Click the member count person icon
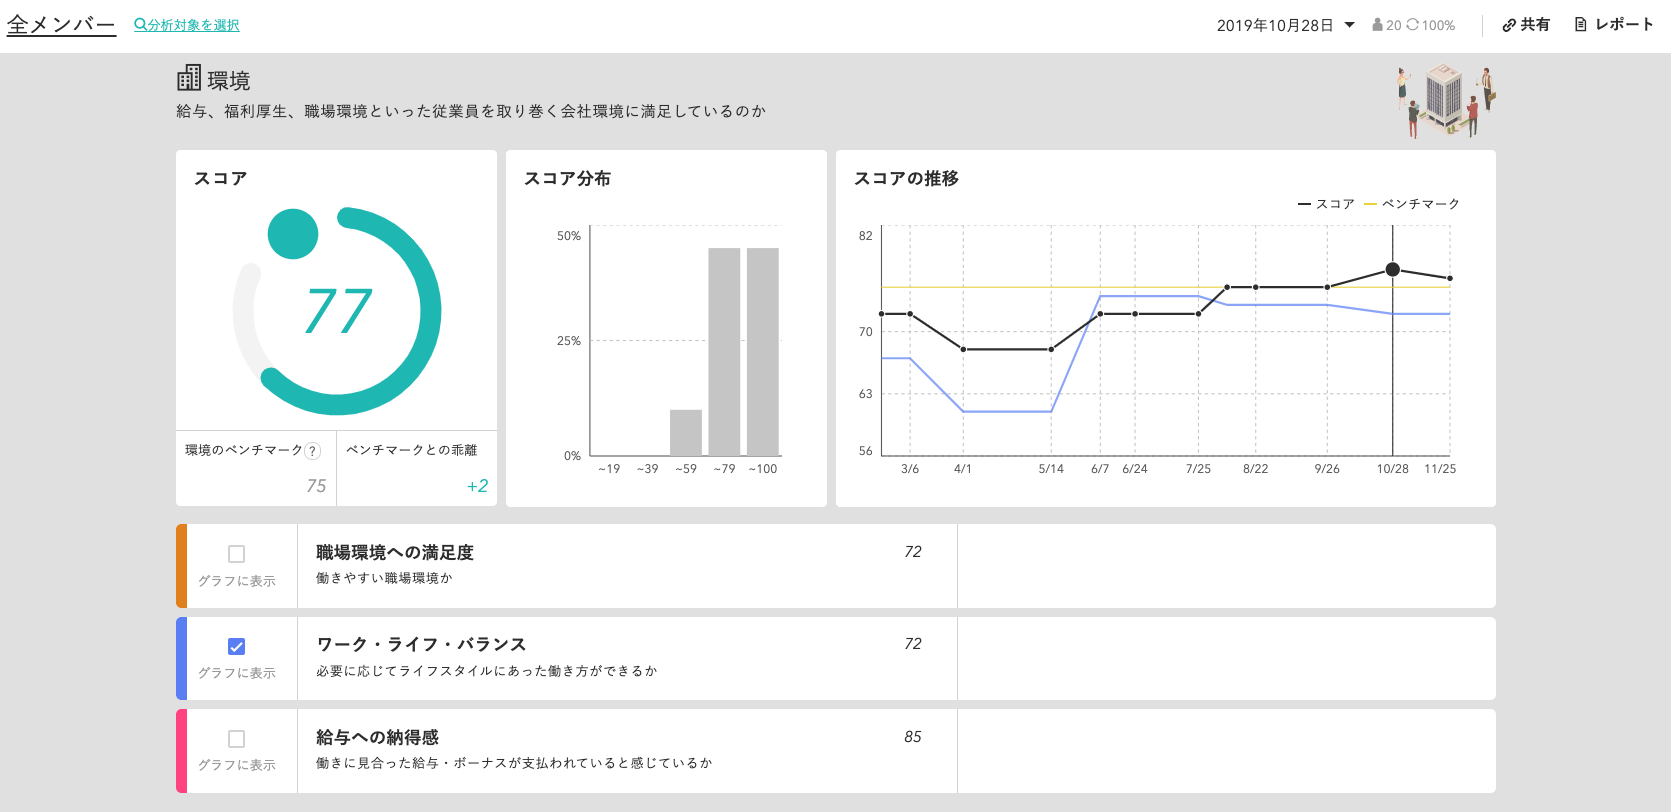The height and width of the screenshot is (812, 1671). click(1377, 25)
